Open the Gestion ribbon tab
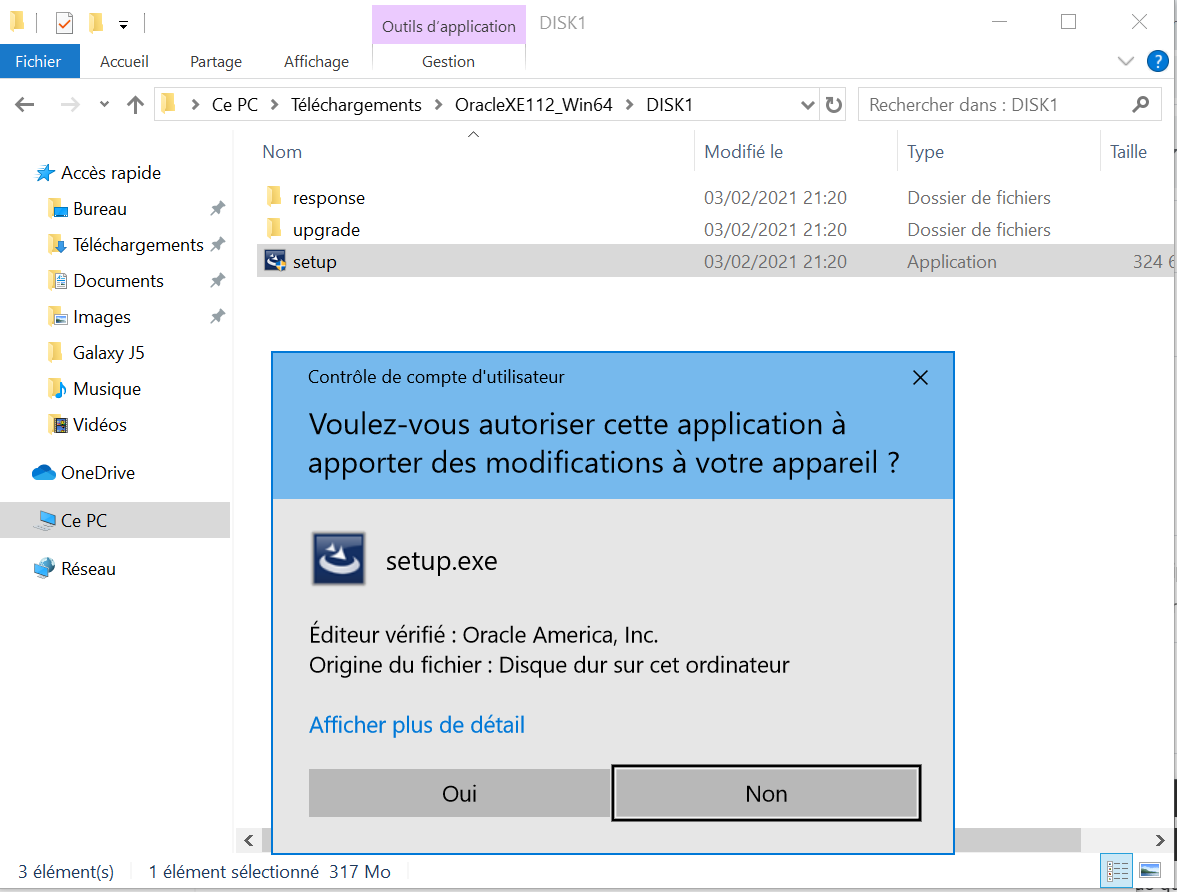This screenshot has height=892, width=1177. click(x=448, y=62)
